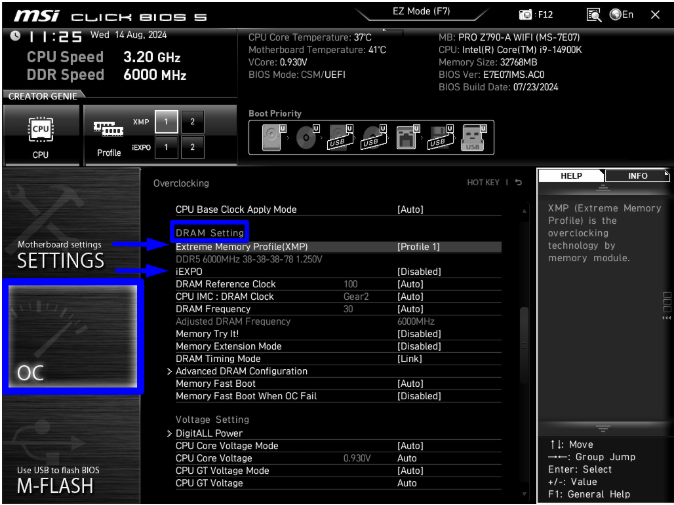
Task: Click the CPU Creator Genie icon
Action: tap(40, 134)
